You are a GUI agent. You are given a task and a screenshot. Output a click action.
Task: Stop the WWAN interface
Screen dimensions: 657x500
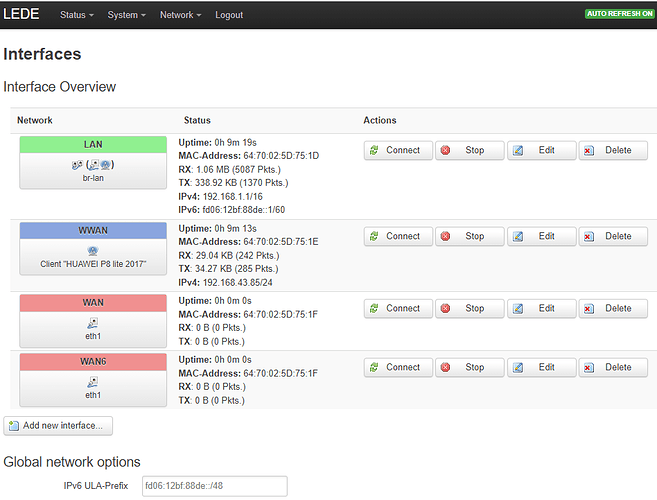[467, 237]
